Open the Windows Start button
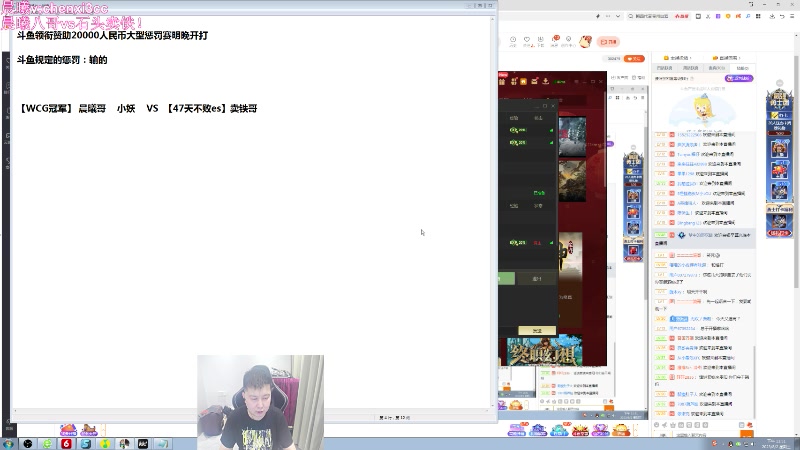This screenshot has height=450, width=800. coord(8,444)
